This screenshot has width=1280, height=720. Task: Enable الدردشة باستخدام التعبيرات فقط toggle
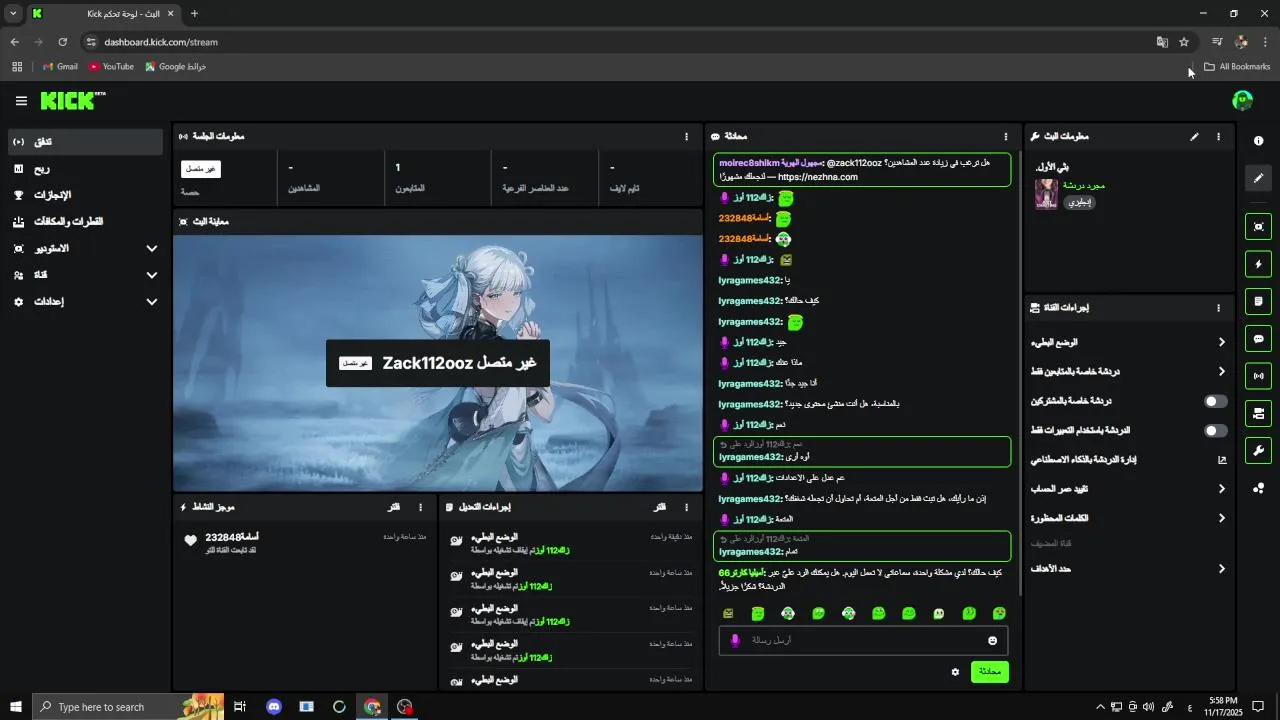click(x=1215, y=431)
